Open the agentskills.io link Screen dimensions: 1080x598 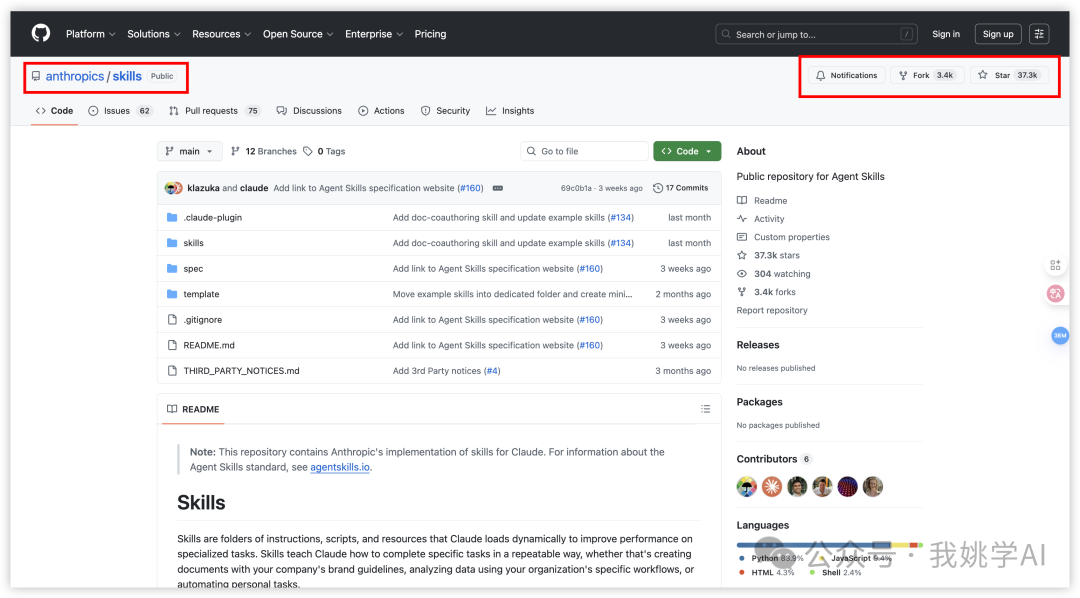click(340, 467)
